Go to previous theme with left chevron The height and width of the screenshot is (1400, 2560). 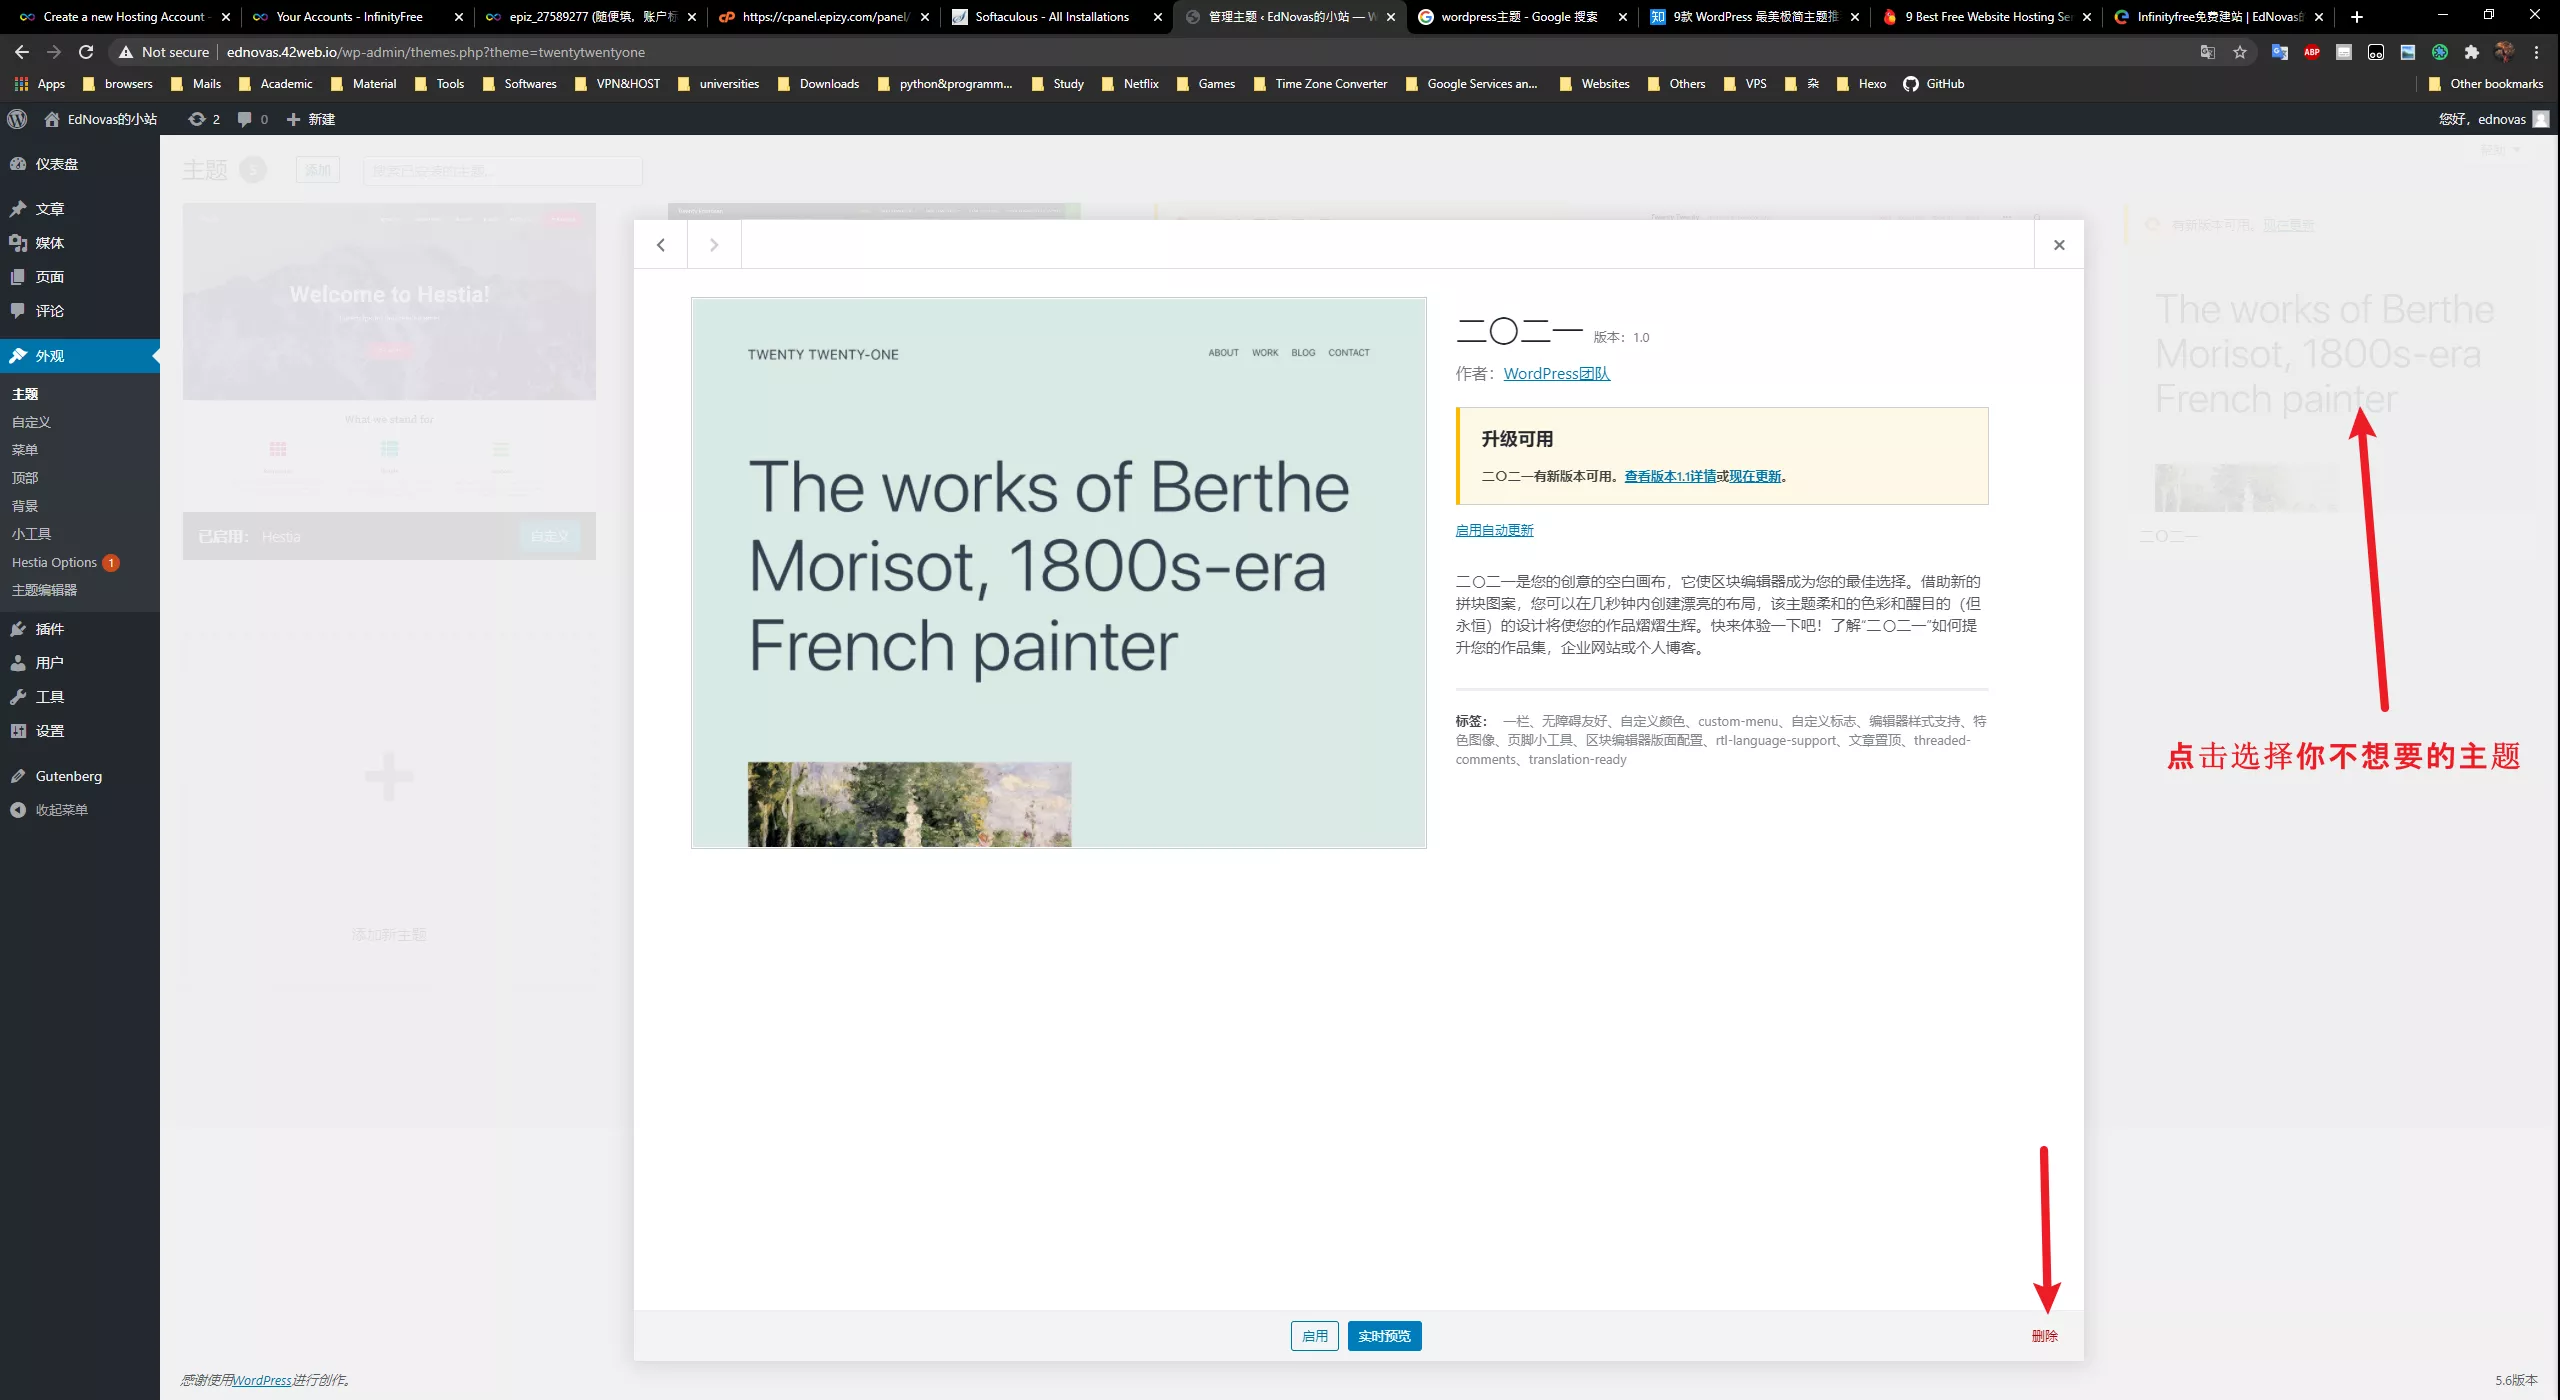pyautogui.click(x=661, y=245)
